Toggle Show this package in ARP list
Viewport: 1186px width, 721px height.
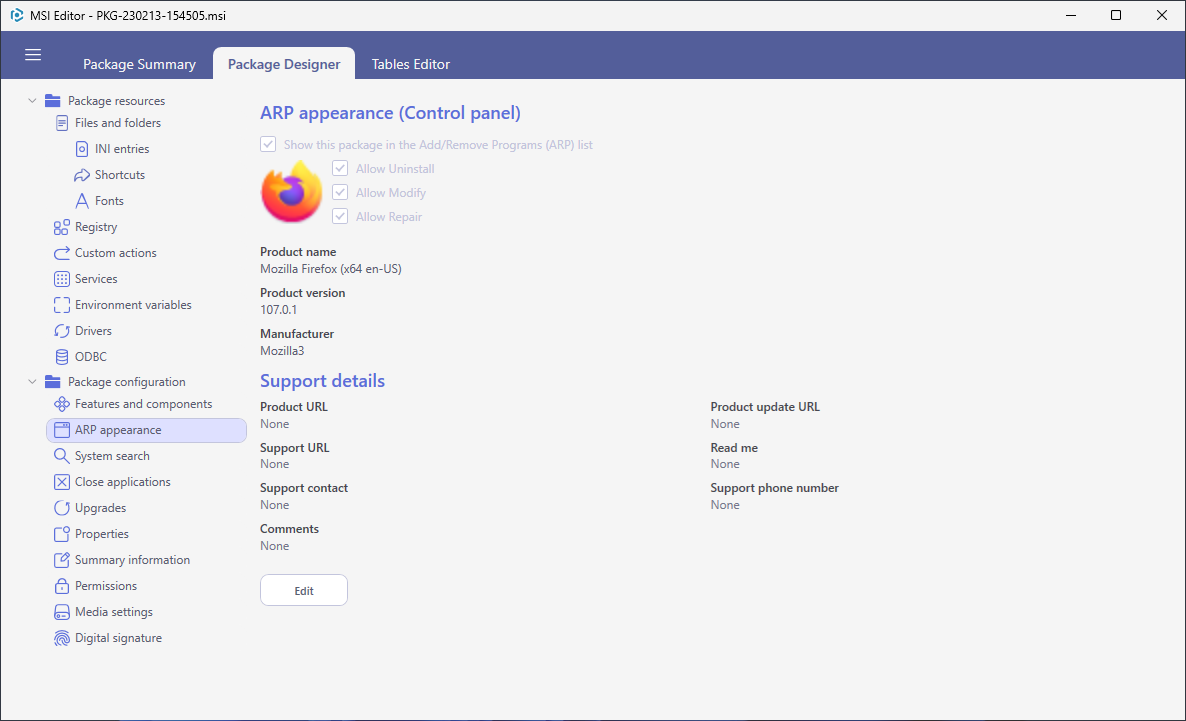pyautogui.click(x=268, y=144)
